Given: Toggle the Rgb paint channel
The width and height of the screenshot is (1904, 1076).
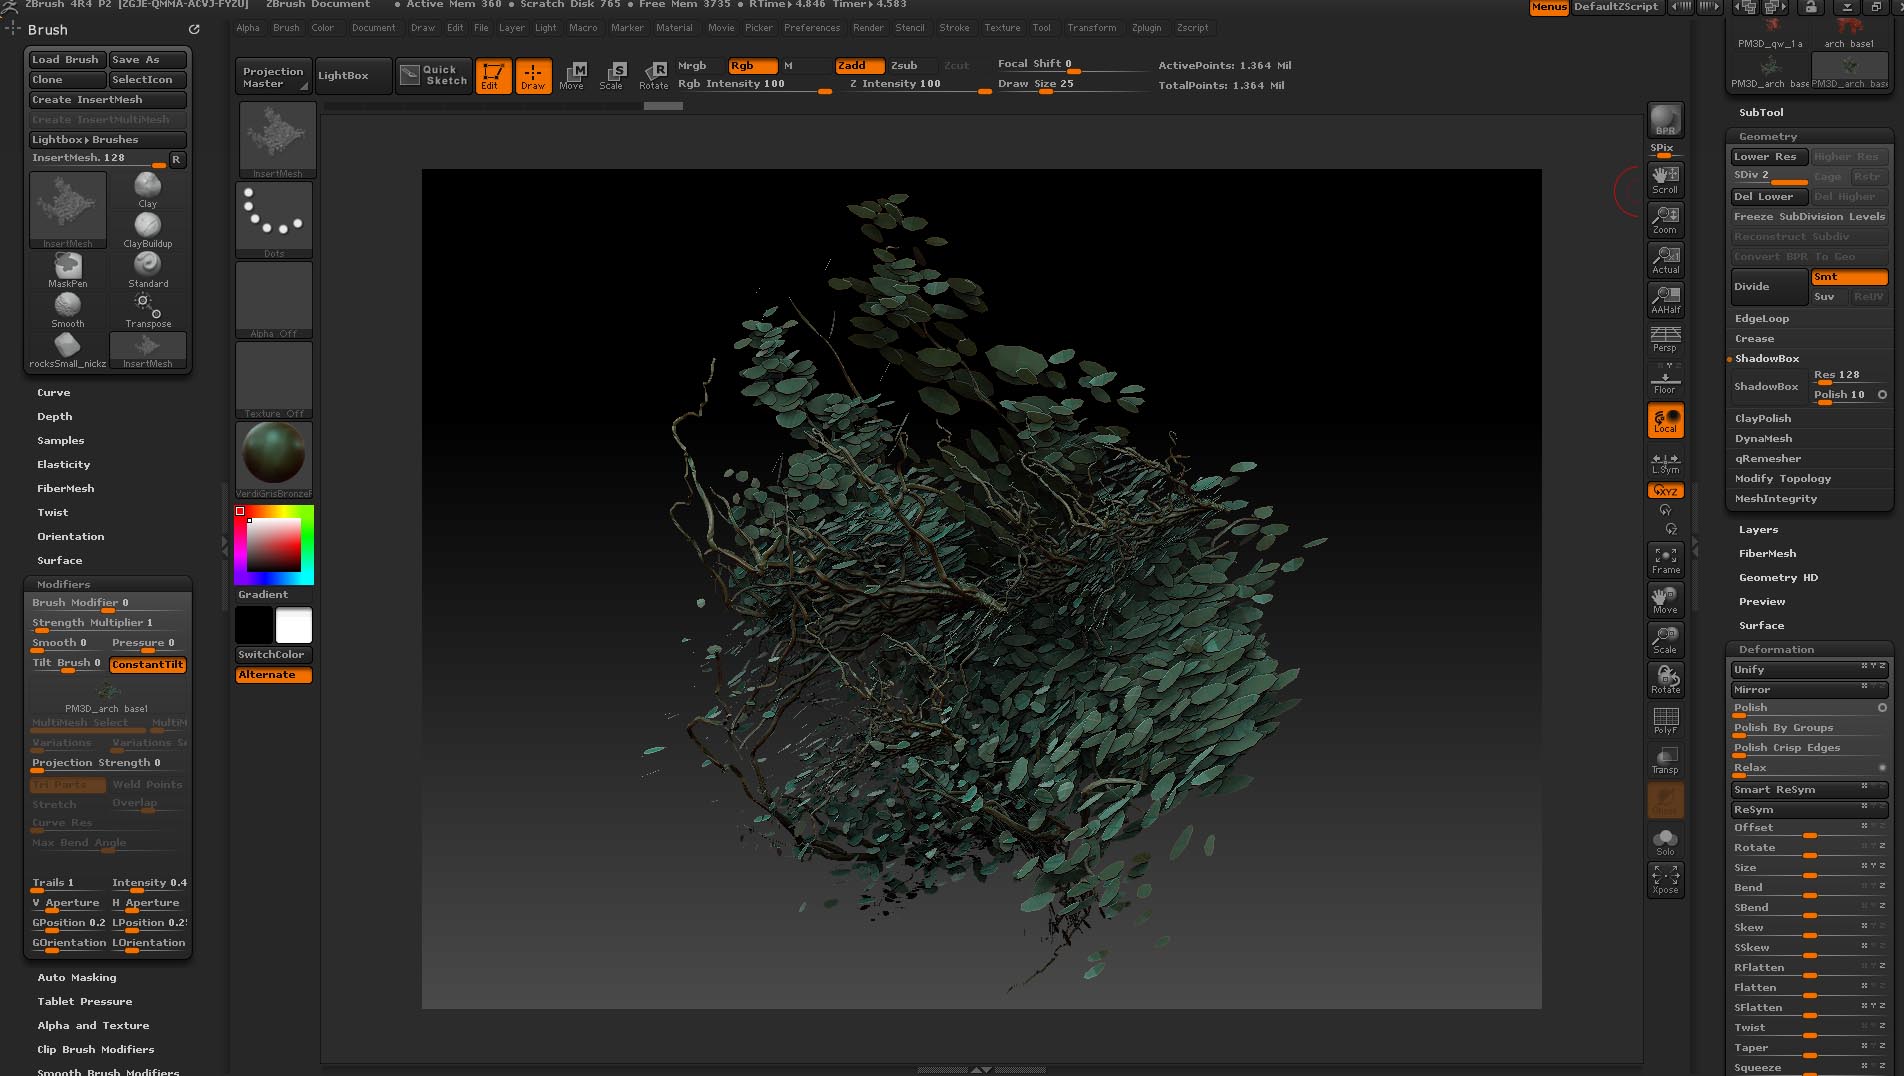Looking at the screenshot, I should click(x=752, y=66).
